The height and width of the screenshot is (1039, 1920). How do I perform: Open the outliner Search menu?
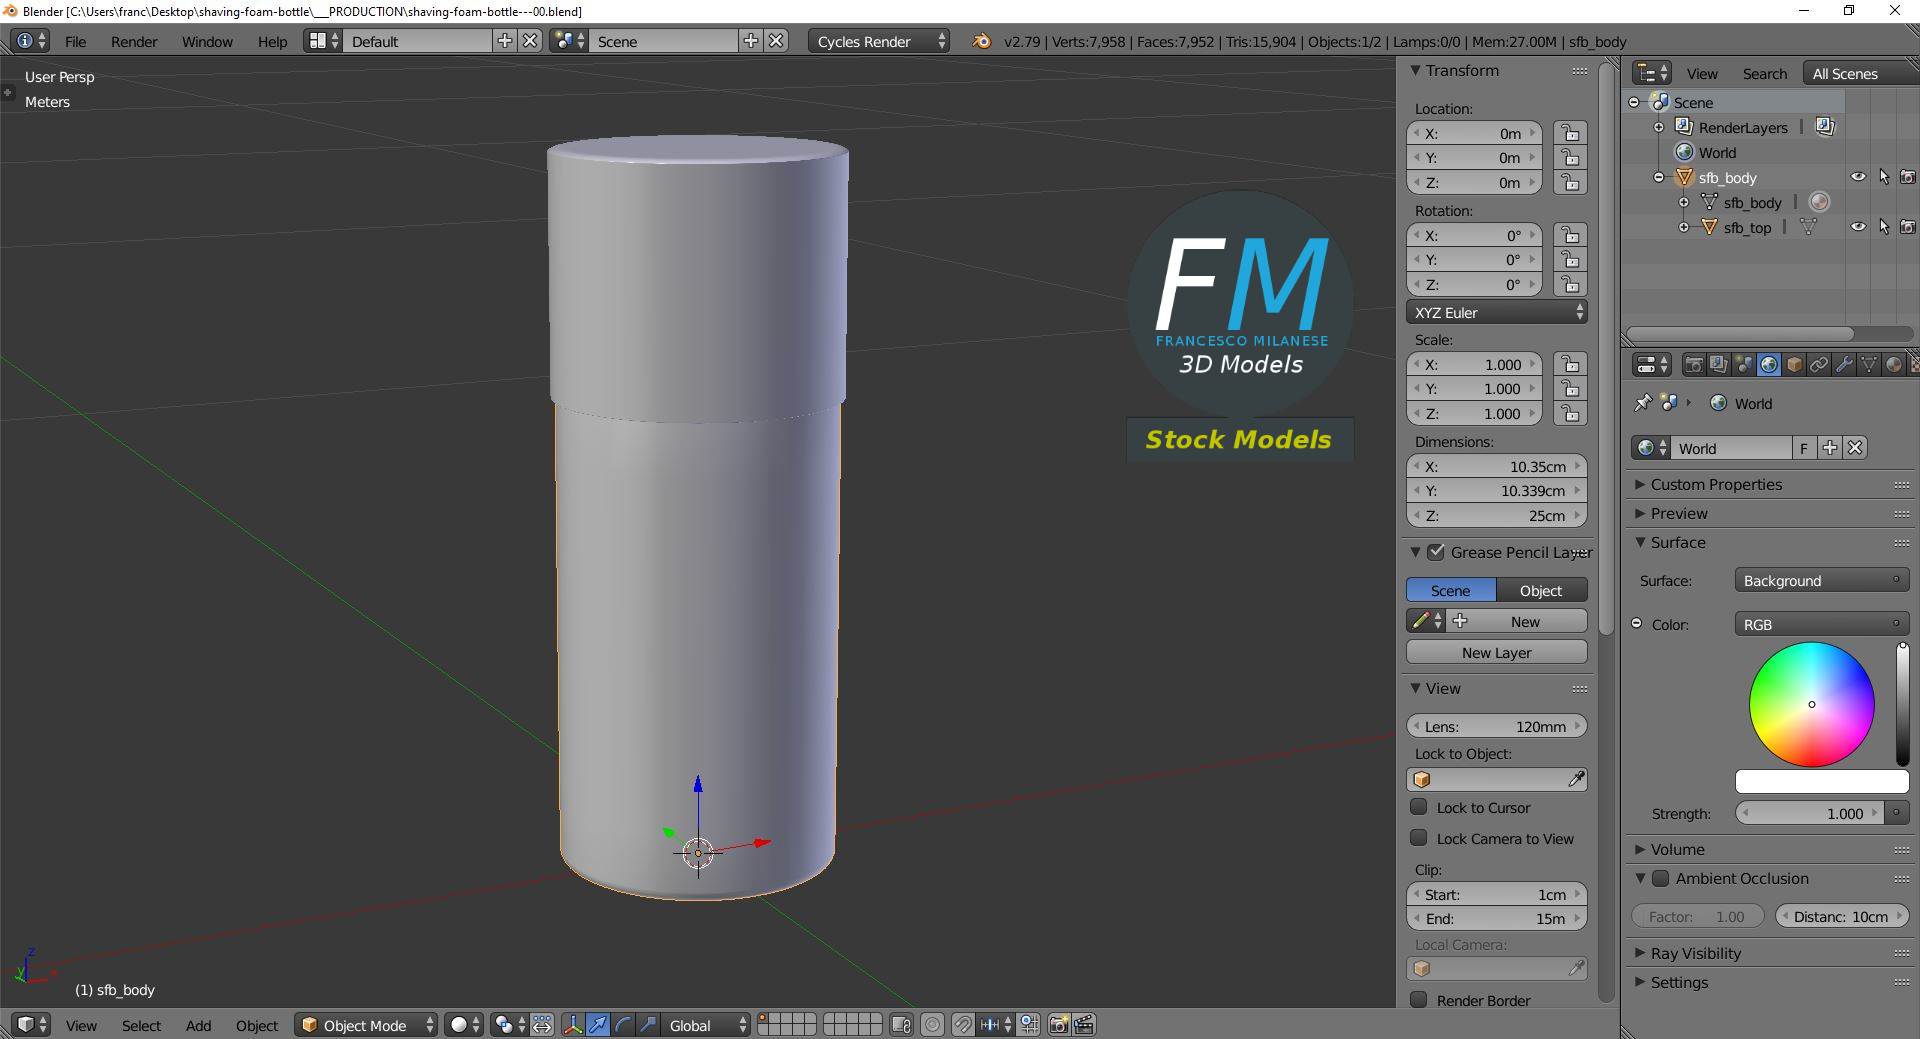(1764, 73)
